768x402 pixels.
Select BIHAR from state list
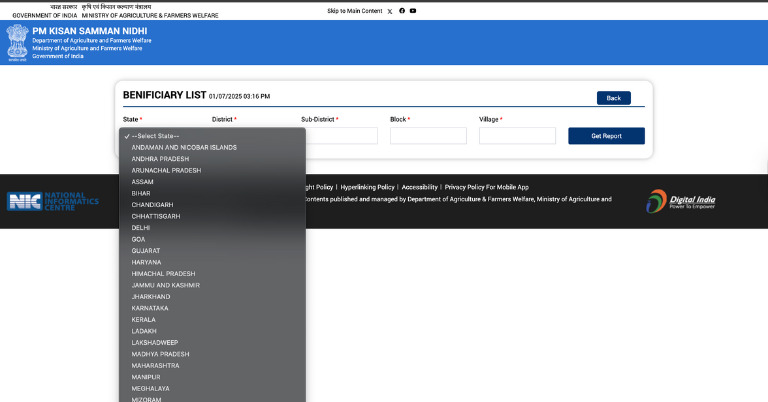(212, 193)
